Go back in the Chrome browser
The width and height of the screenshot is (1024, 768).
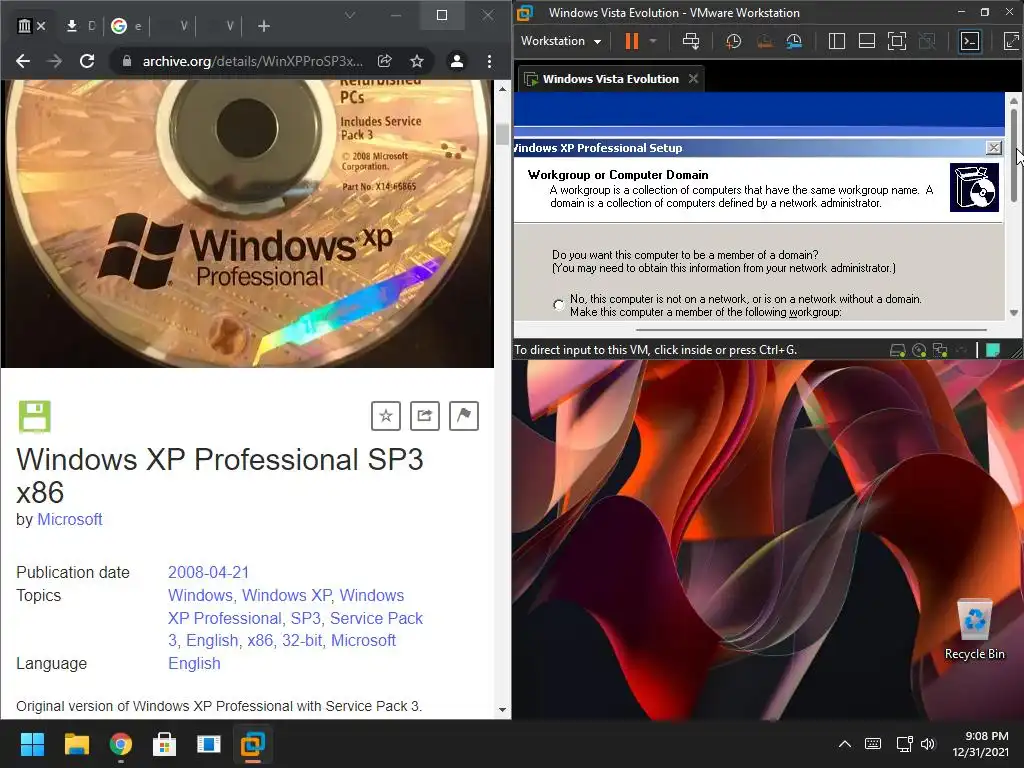point(23,61)
